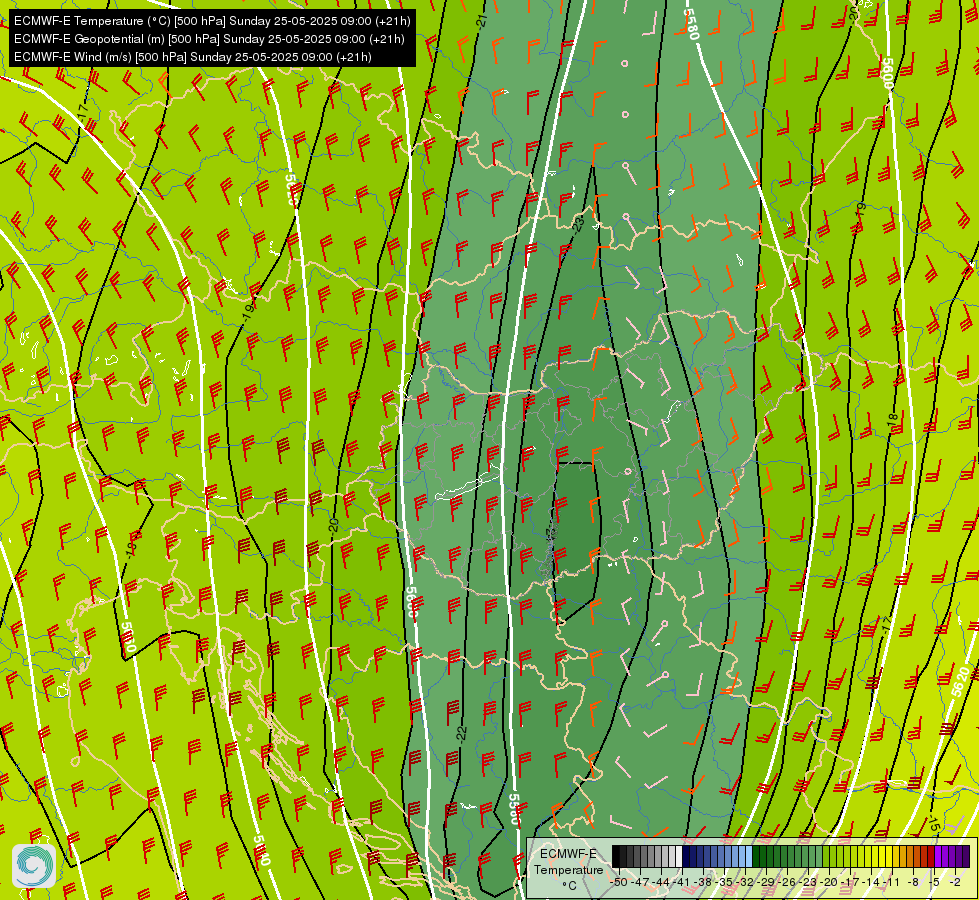Viewport: 979px width, 900px height.
Task: Click the -47 label on the temperature legend
Action: pyautogui.click(x=640, y=882)
